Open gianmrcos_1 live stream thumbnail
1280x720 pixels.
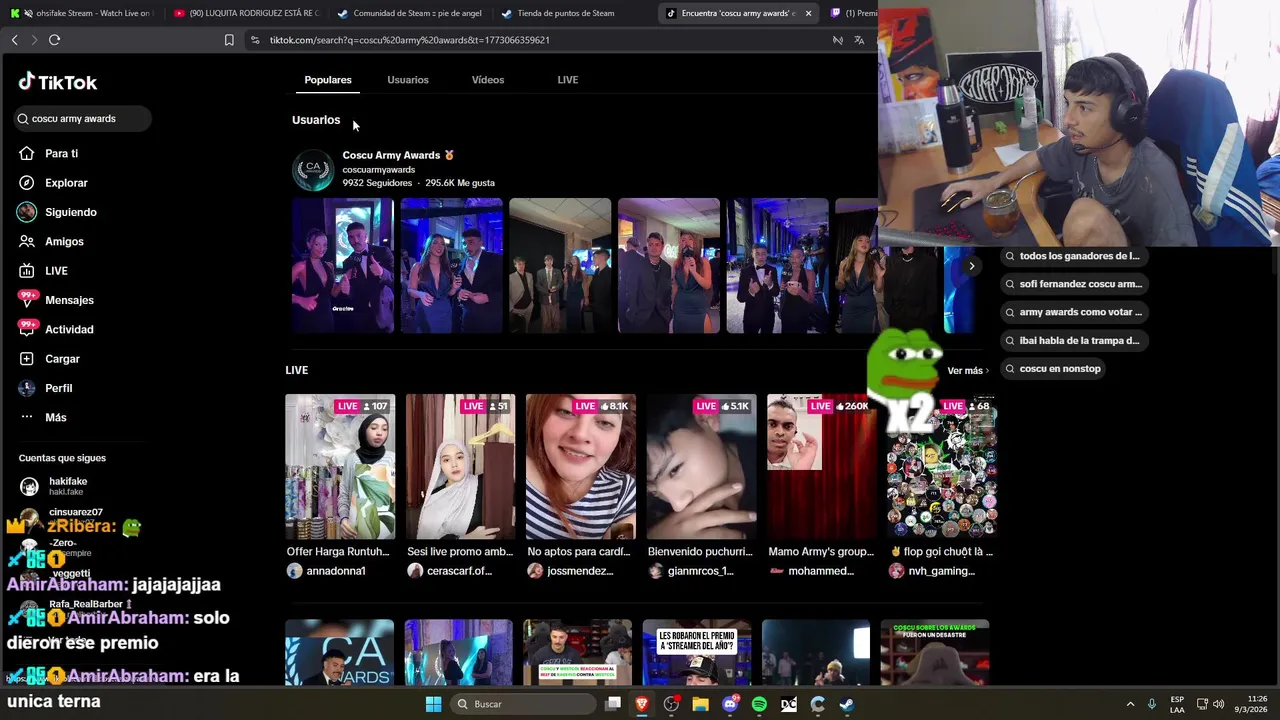701,467
